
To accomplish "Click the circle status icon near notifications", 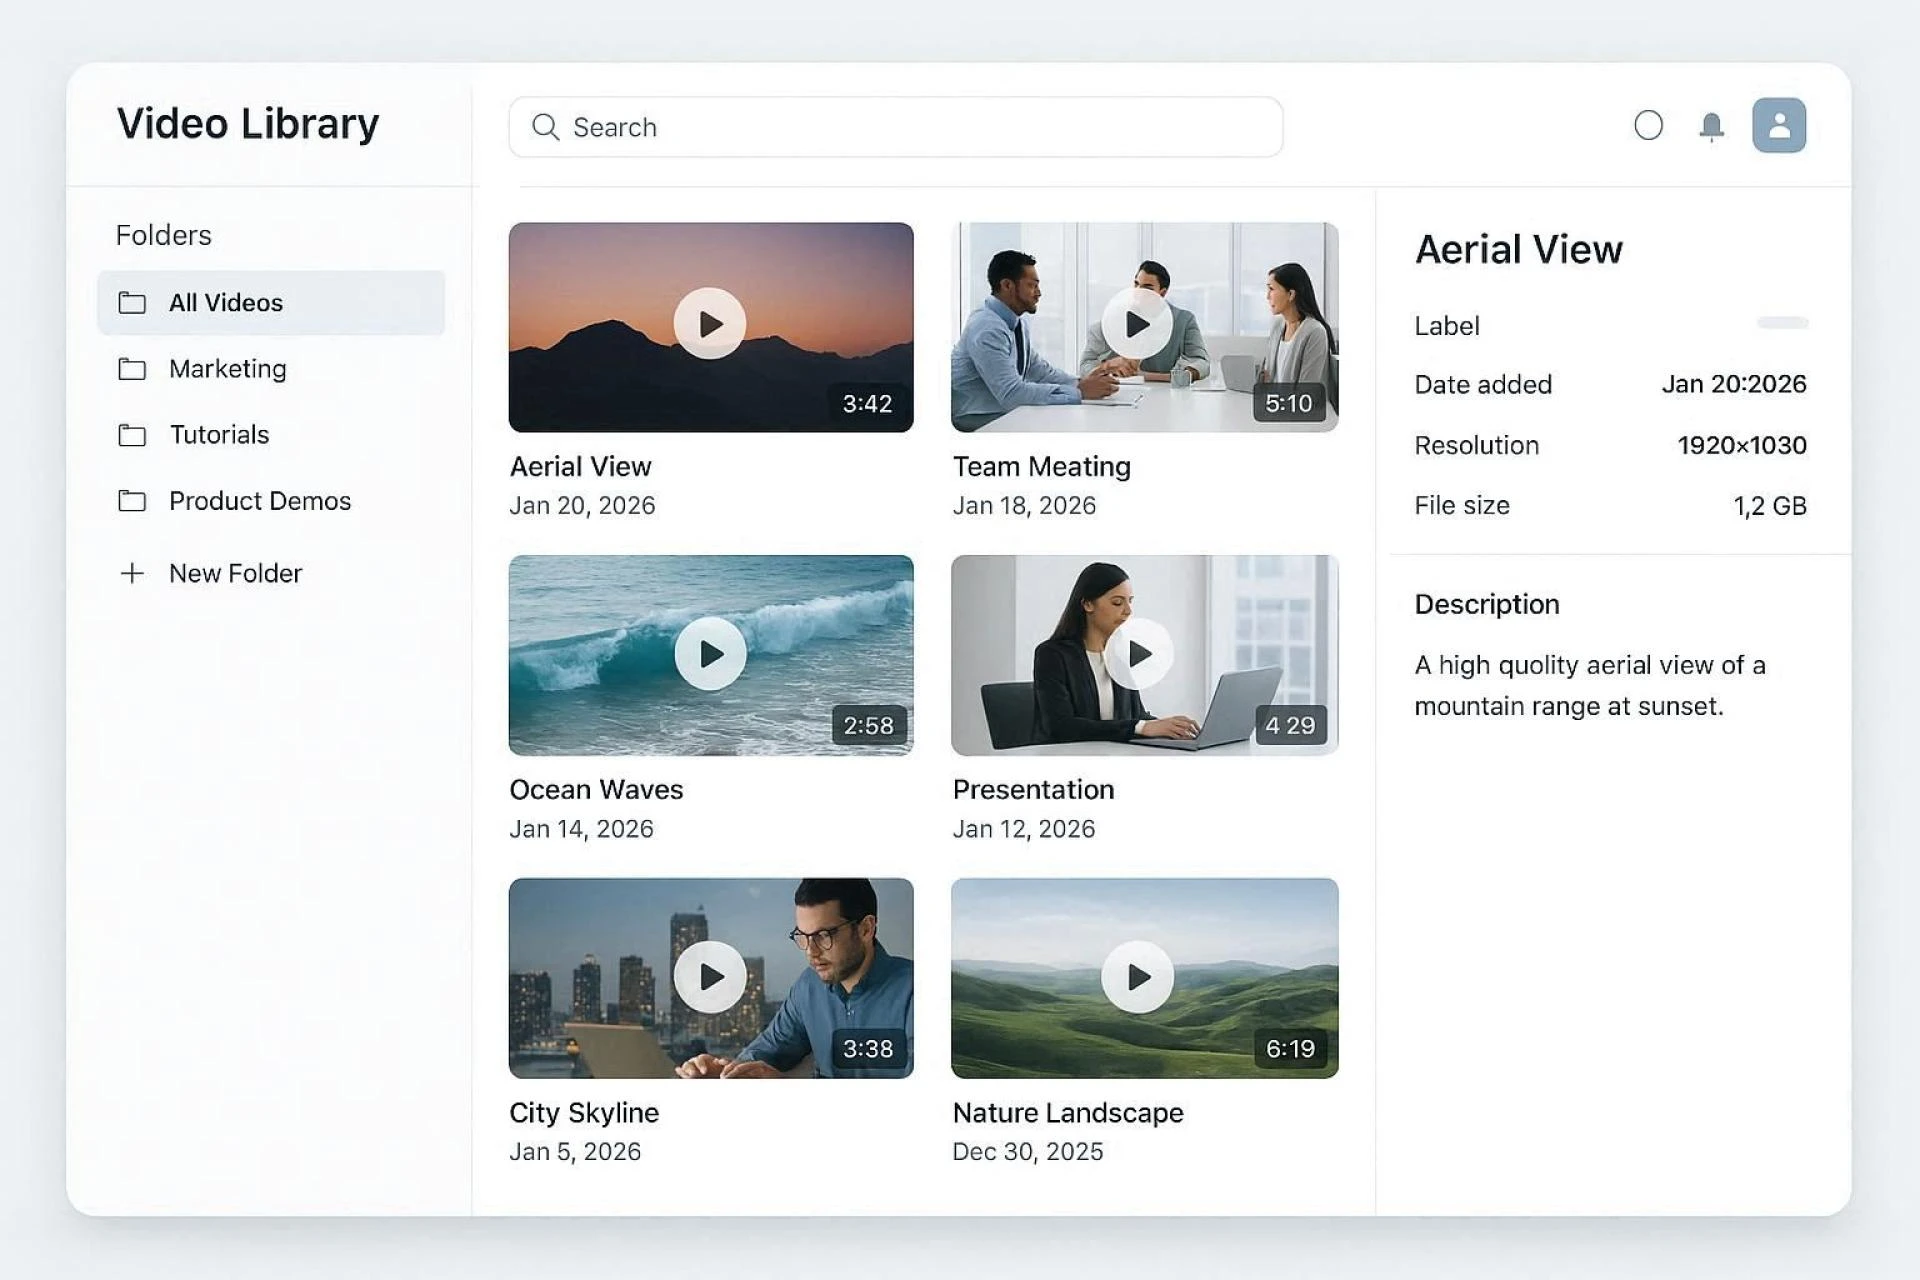I will [1649, 126].
